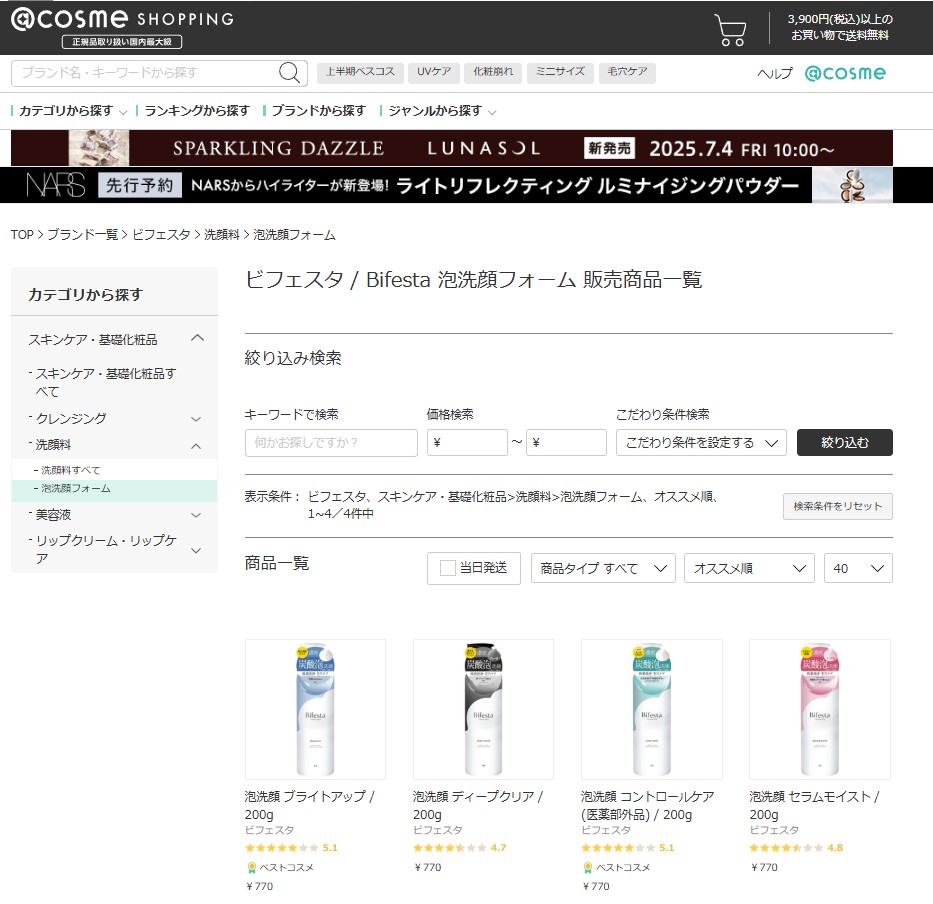The width and height of the screenshot is (933, 904).
Task: Toggle the 当日発送 checkbox
Action: pos(447,568)
